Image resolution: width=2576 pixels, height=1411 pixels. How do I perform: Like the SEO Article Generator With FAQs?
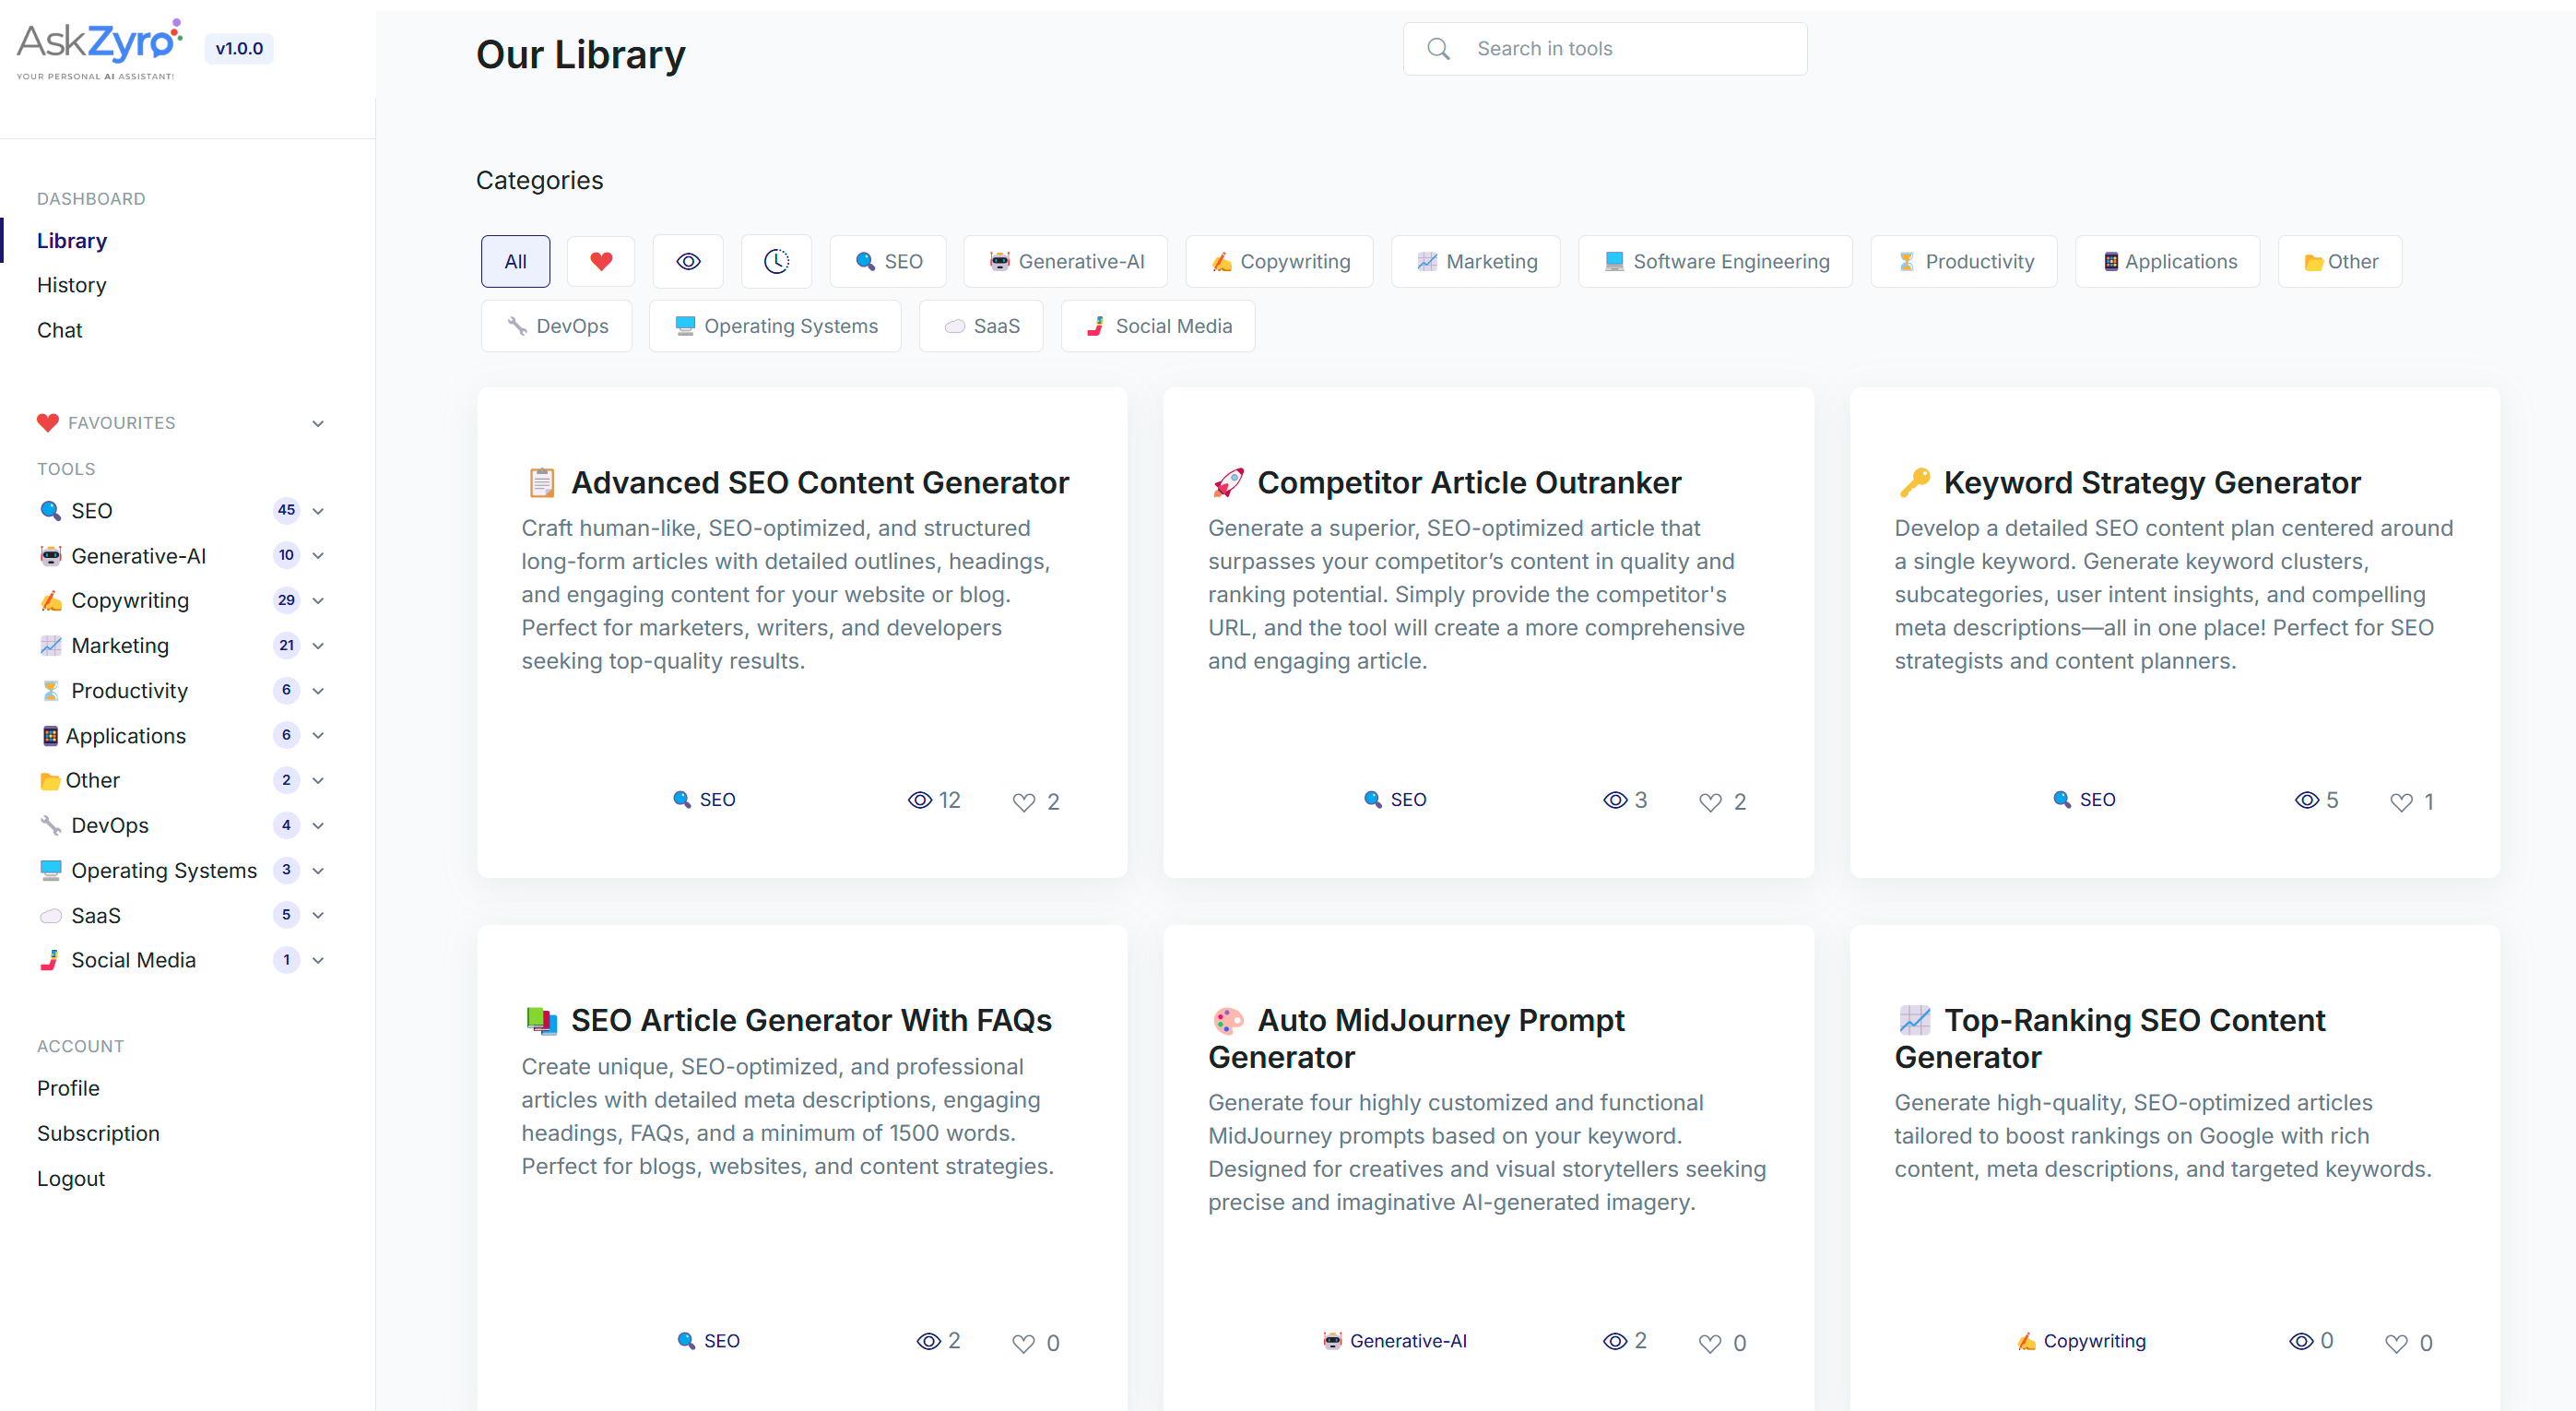(1023, 1343)
